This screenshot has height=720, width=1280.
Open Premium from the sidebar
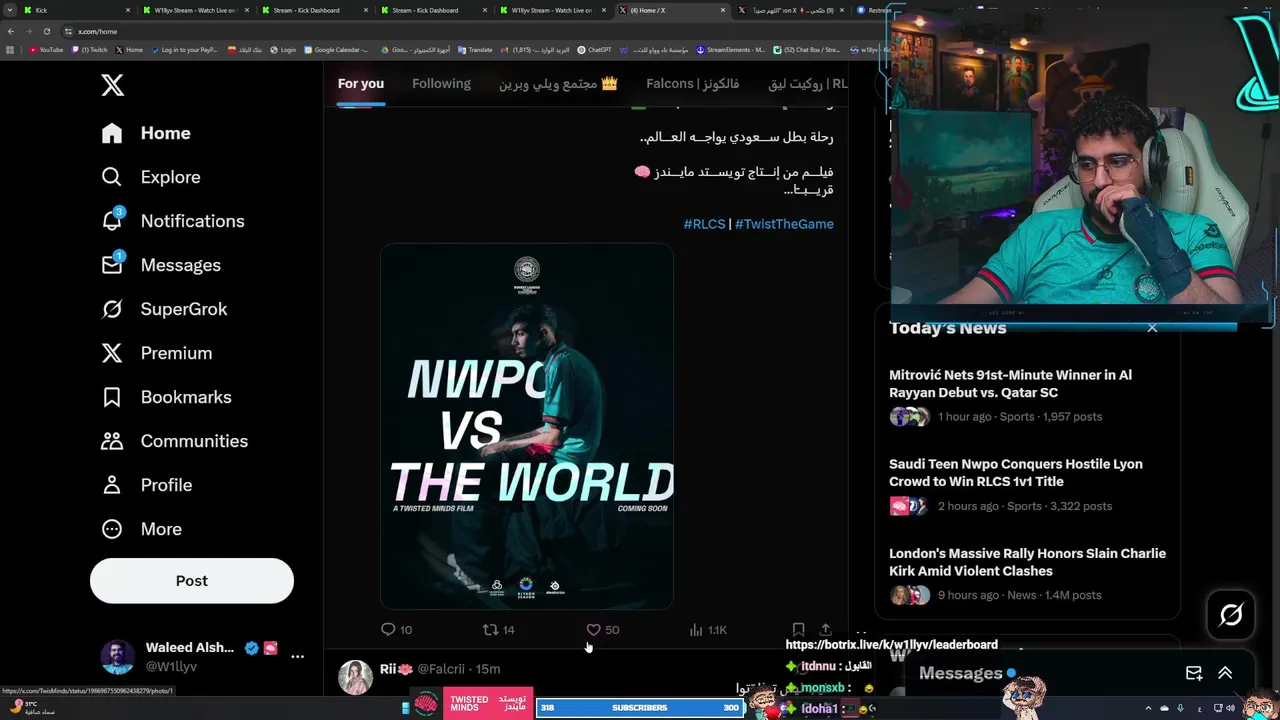coord(157,353)
